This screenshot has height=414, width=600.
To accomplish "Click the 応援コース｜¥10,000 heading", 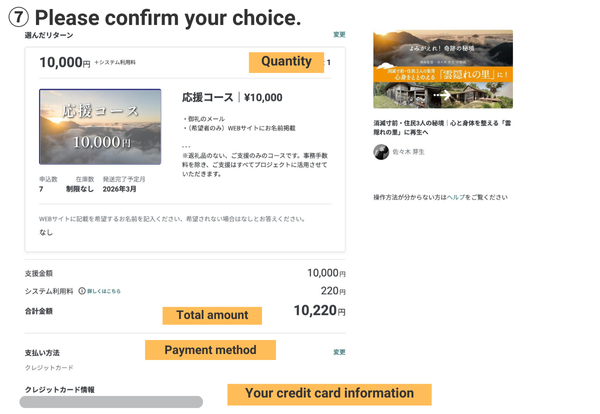I will click(x=232, y=98).
